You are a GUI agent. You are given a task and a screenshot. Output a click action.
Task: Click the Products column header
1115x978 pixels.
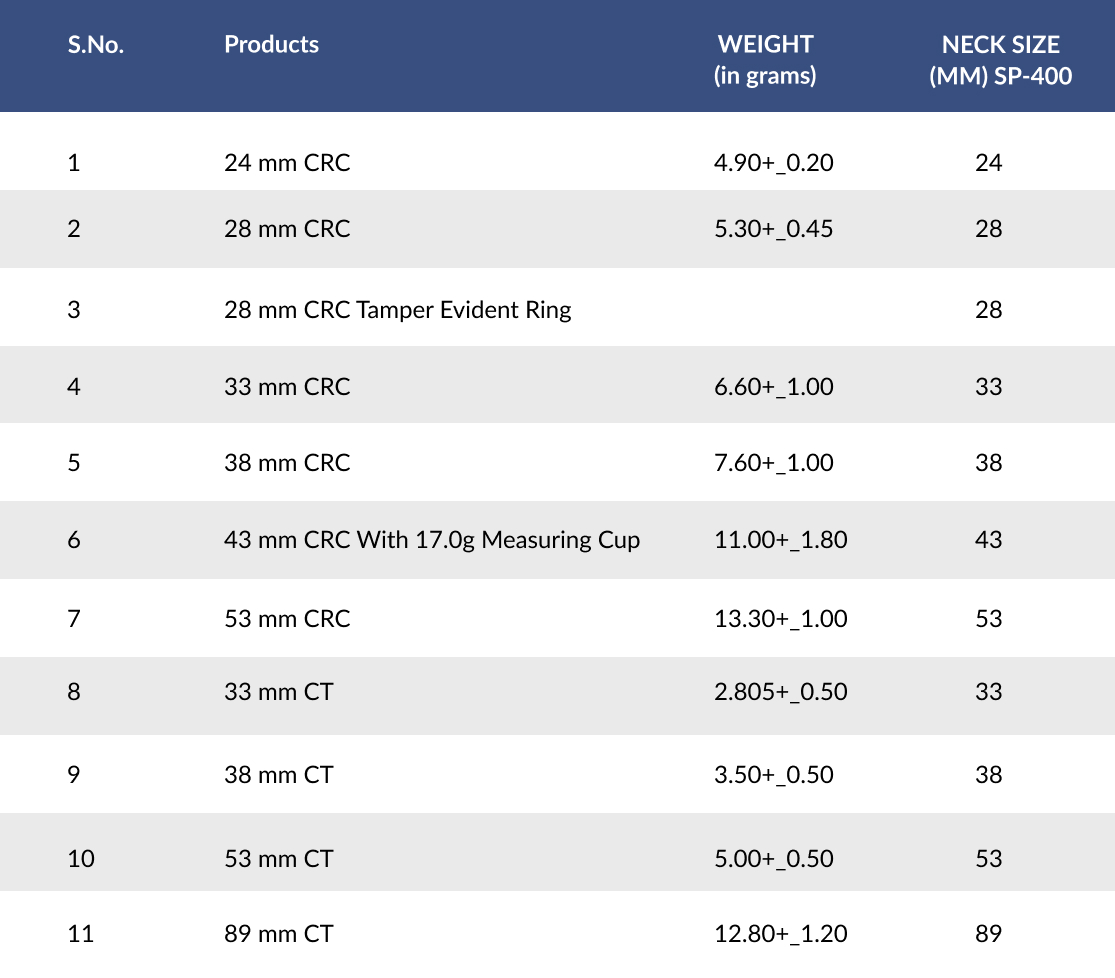click(272, 45)
